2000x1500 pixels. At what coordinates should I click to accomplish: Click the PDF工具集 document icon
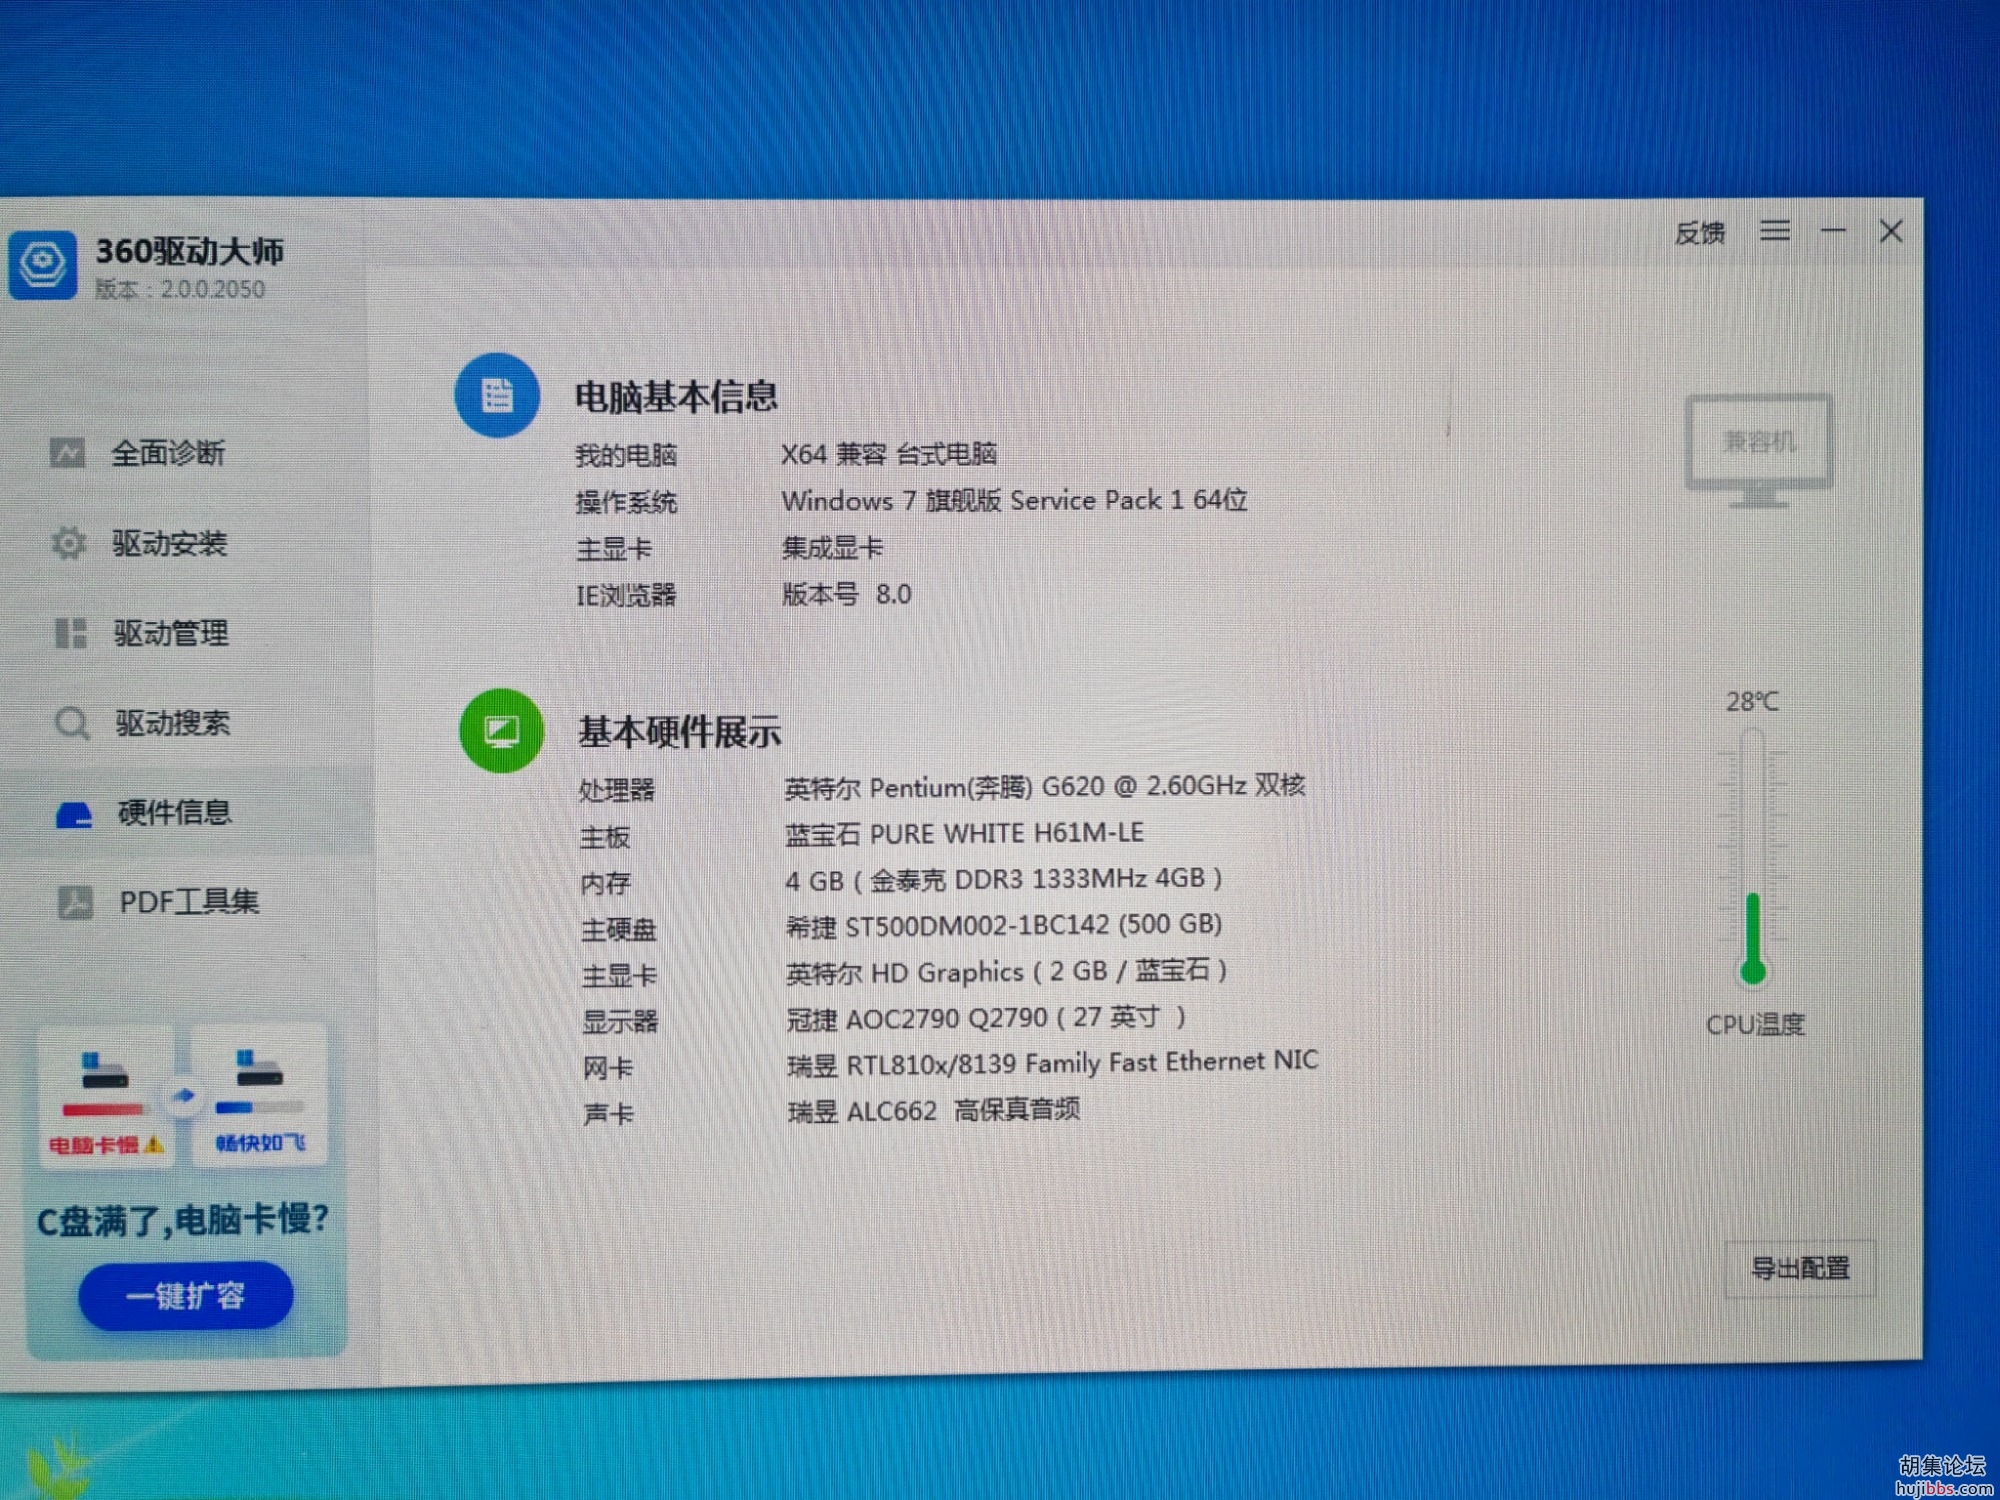75,902
